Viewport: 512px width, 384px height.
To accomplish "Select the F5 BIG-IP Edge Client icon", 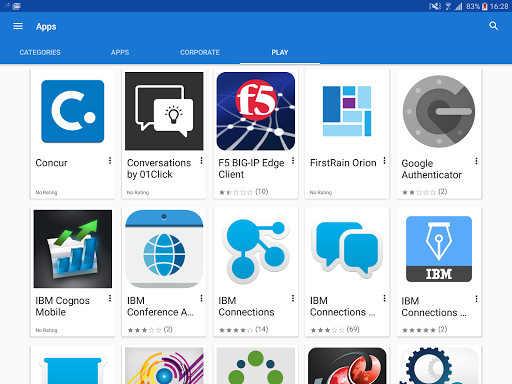I will (256, 111).
